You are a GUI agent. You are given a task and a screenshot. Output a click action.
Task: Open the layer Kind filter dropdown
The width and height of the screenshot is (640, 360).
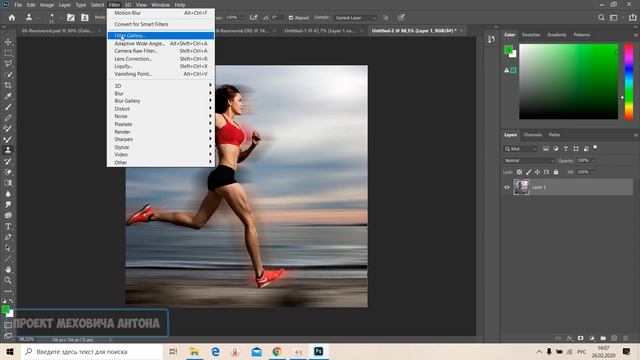click(x=521, y=149)
